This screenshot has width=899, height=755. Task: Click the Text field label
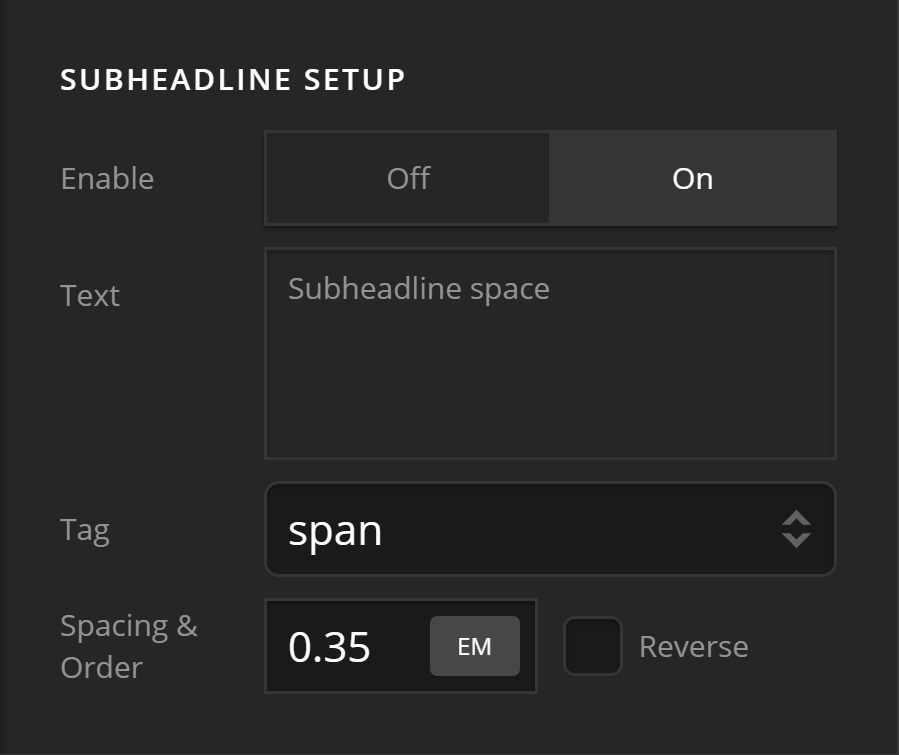coord(90,295)
